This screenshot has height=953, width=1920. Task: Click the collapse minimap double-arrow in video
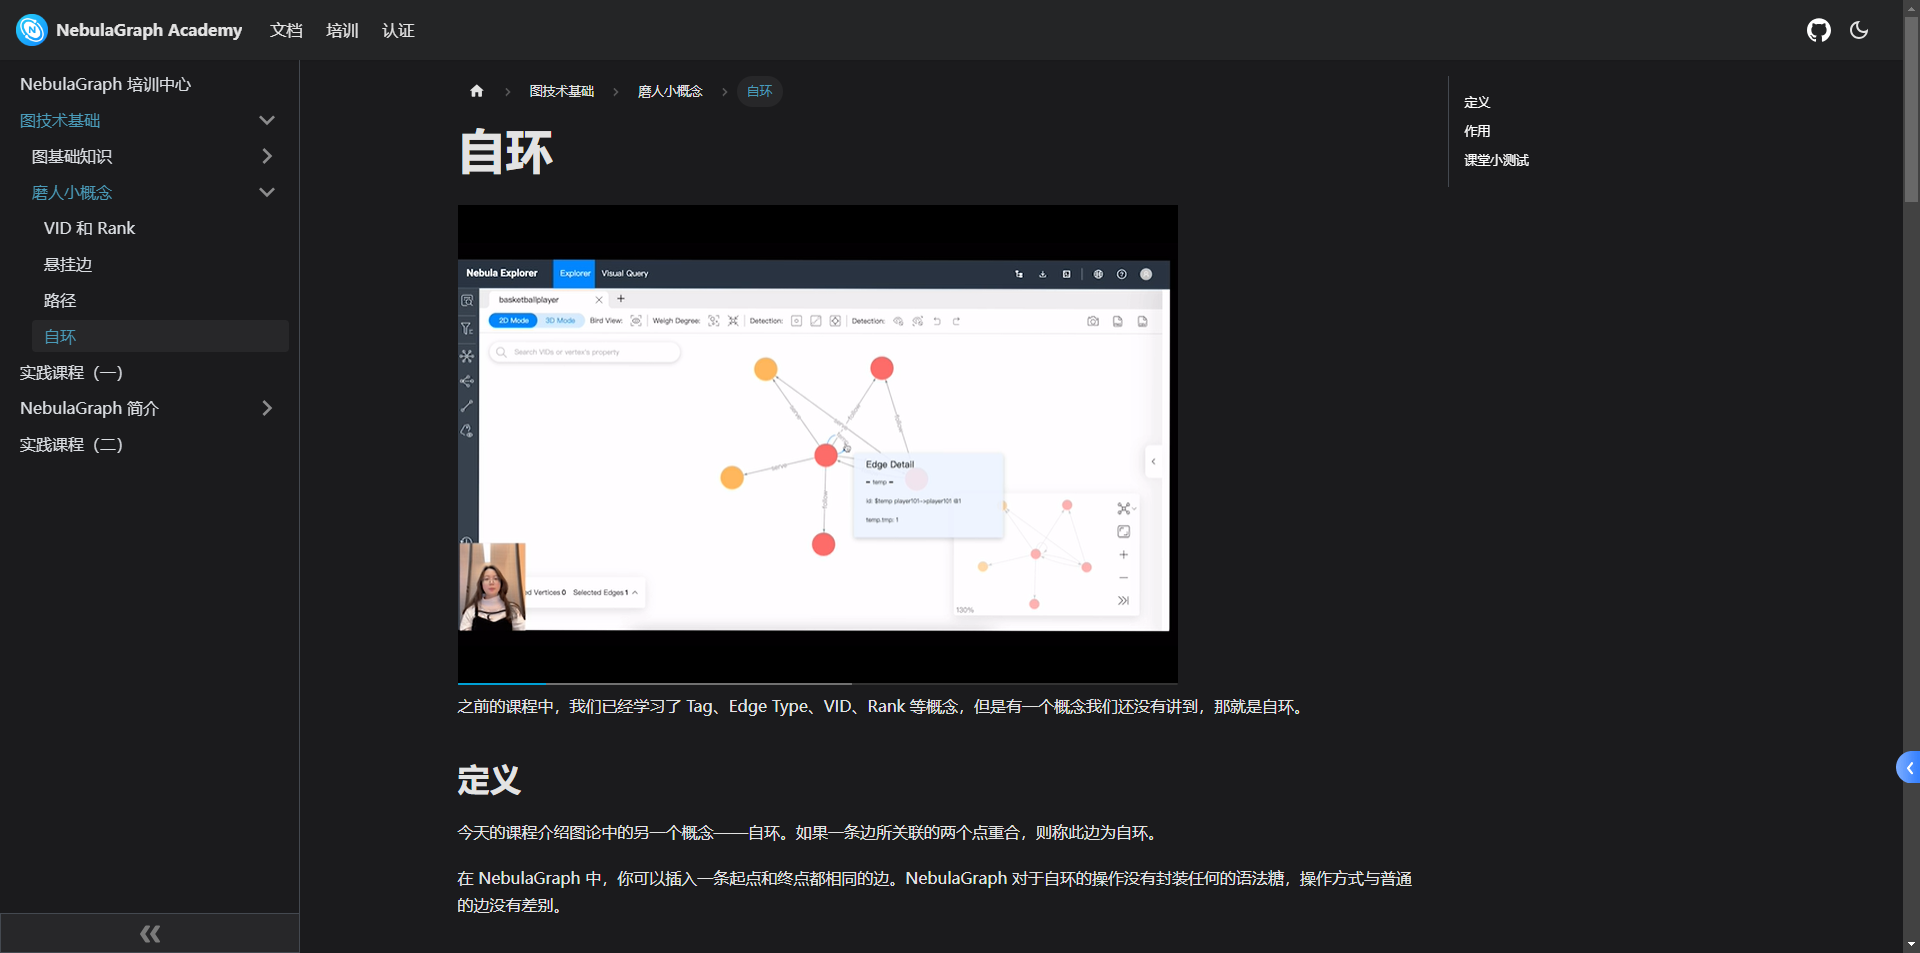[1124, 601]
